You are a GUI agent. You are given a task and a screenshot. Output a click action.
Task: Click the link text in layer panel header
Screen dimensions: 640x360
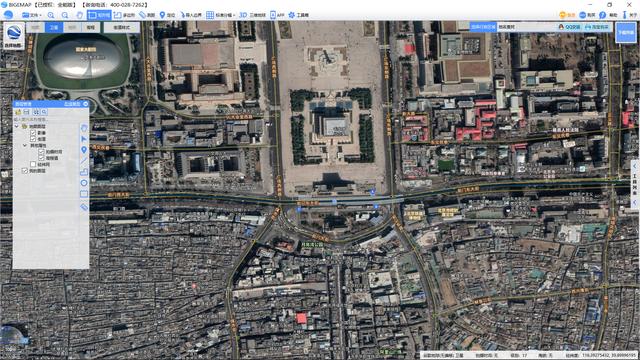click(x=72, y=104)
